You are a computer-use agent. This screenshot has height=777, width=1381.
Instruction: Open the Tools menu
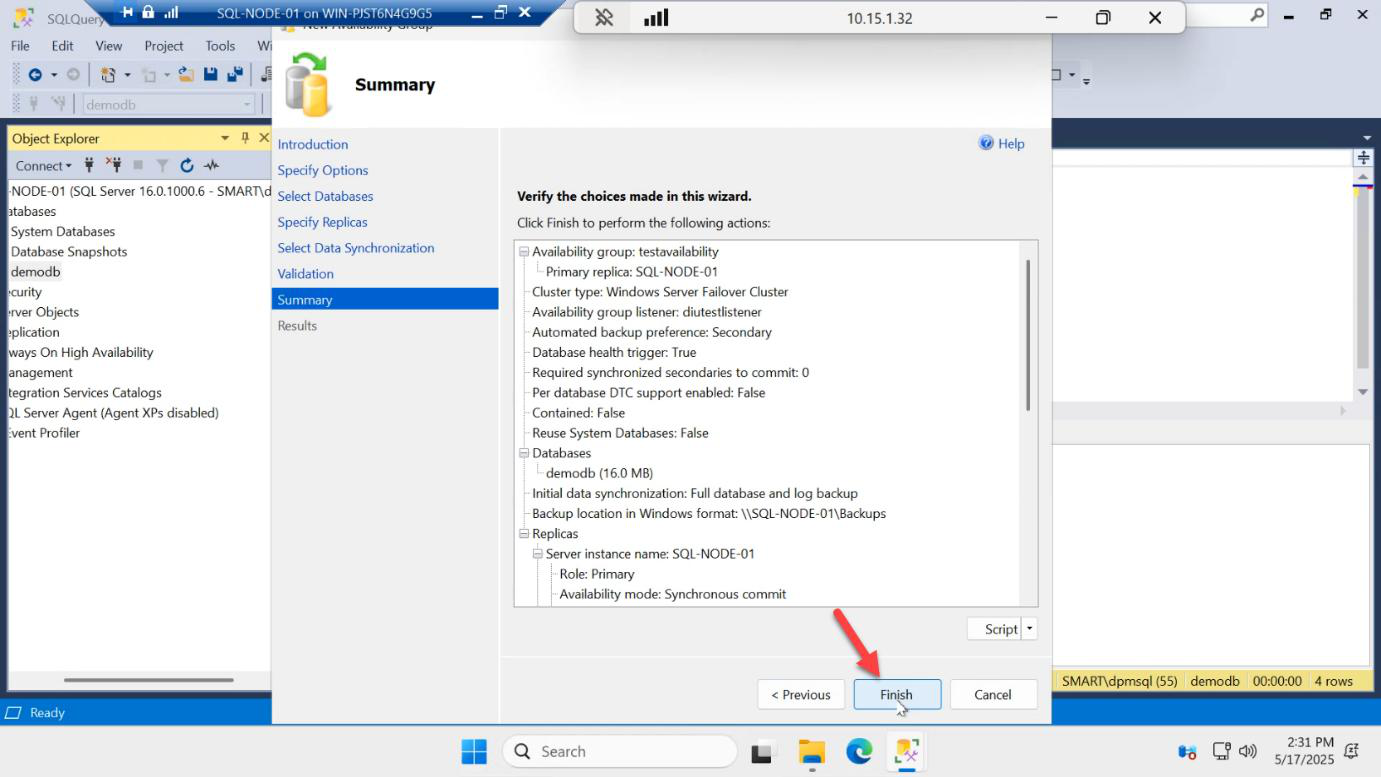click(x=220, y=46)
